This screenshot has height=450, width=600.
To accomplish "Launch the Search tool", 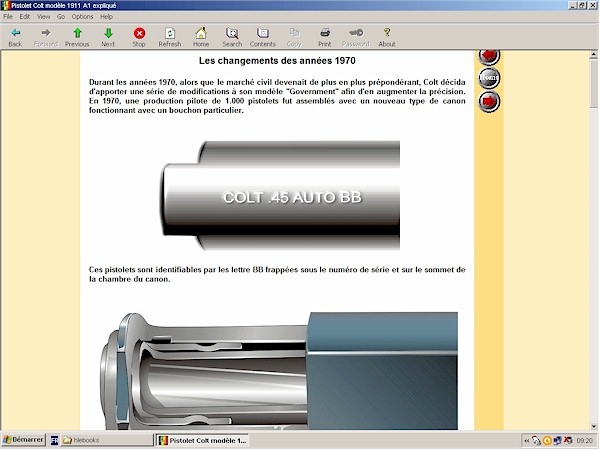I will point(232,37).
